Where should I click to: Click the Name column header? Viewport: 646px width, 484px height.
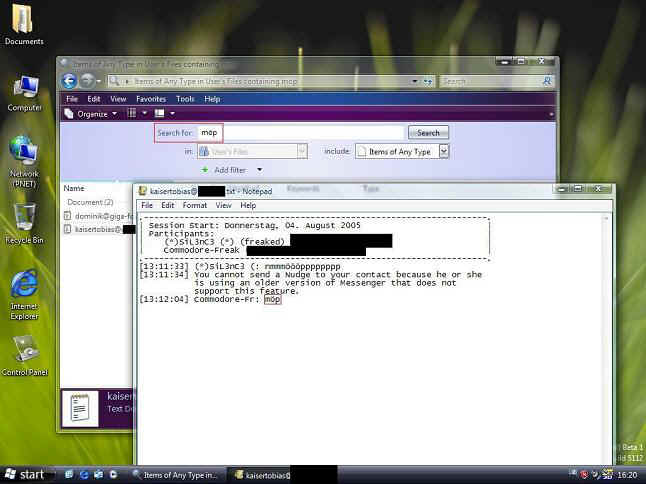[74, 188]
